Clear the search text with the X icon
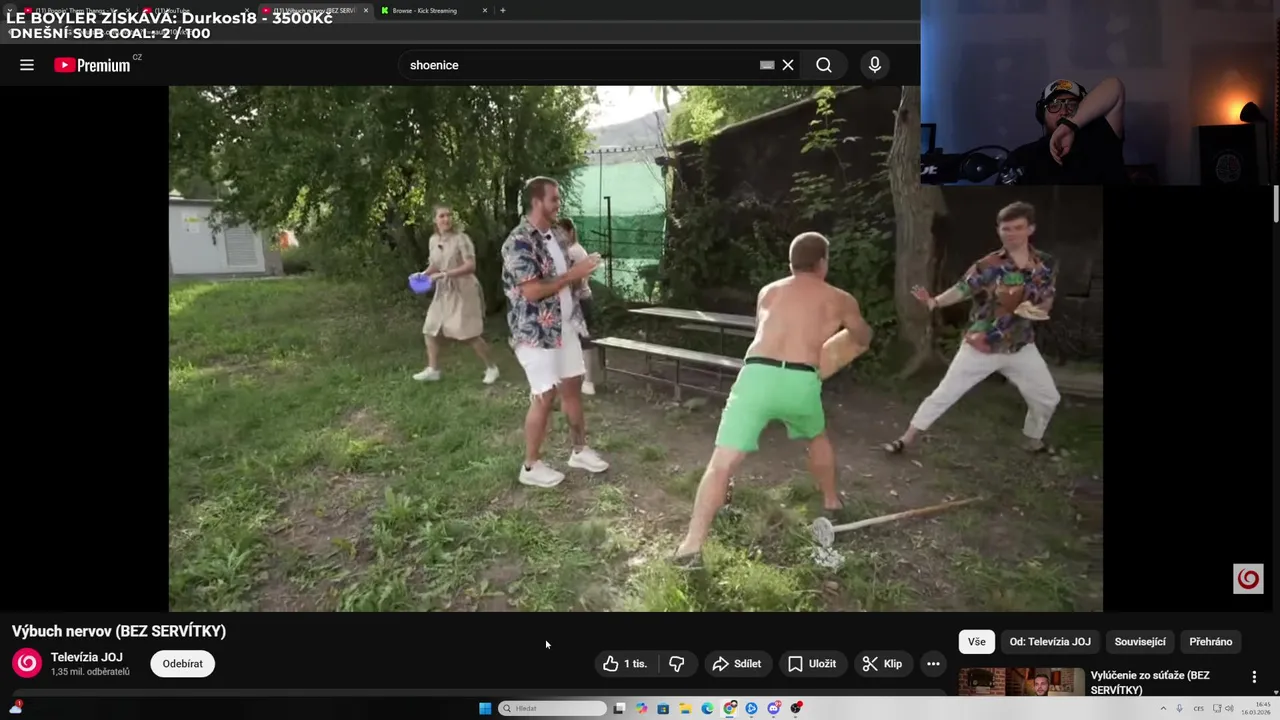Screen dimensions: 1280x720 [x=788, y=65]
